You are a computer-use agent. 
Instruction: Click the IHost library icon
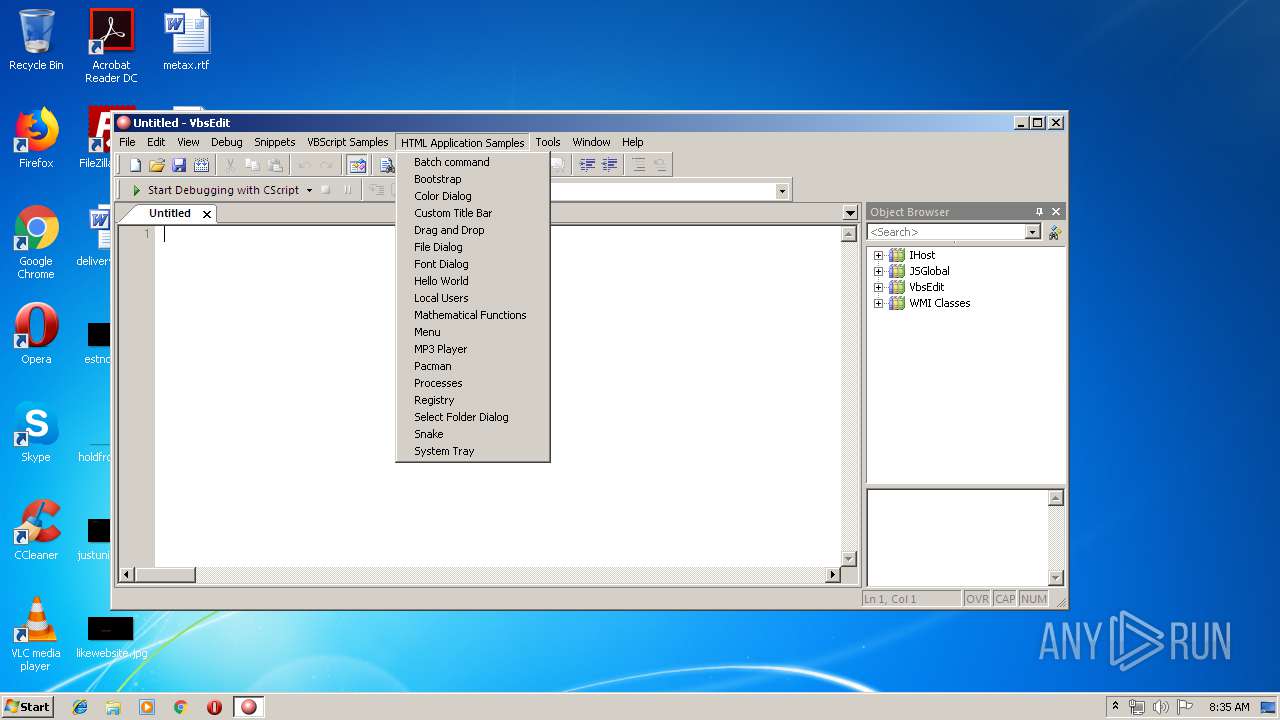click(897, 255)
